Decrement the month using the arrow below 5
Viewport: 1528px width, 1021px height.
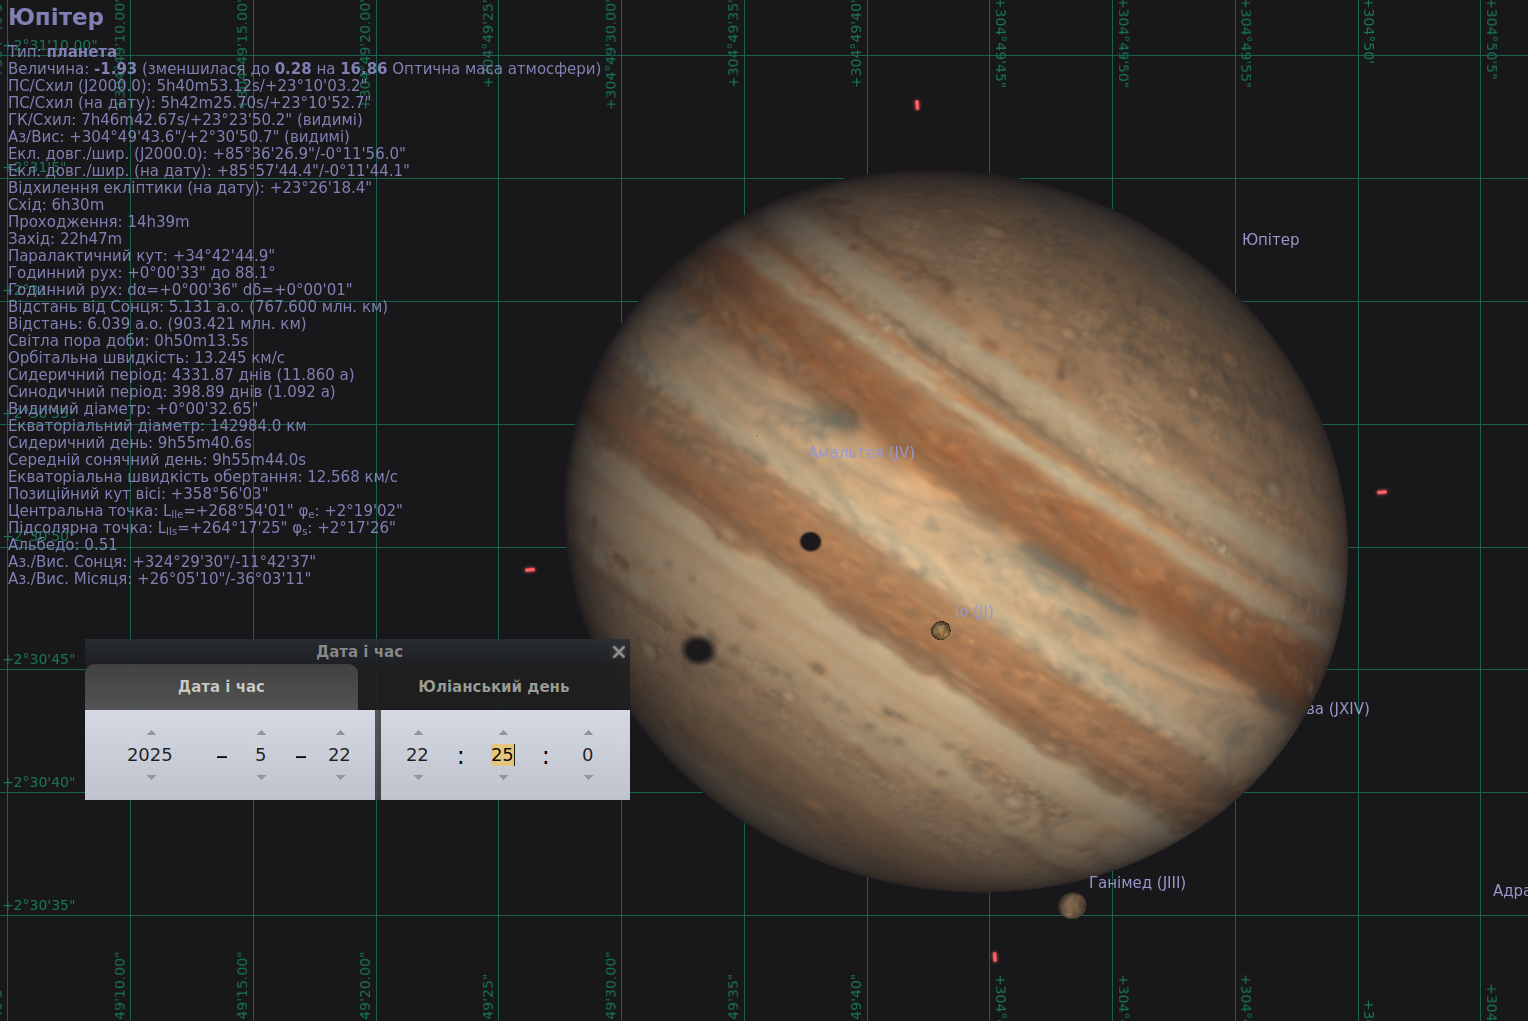(x=261, y=777)
